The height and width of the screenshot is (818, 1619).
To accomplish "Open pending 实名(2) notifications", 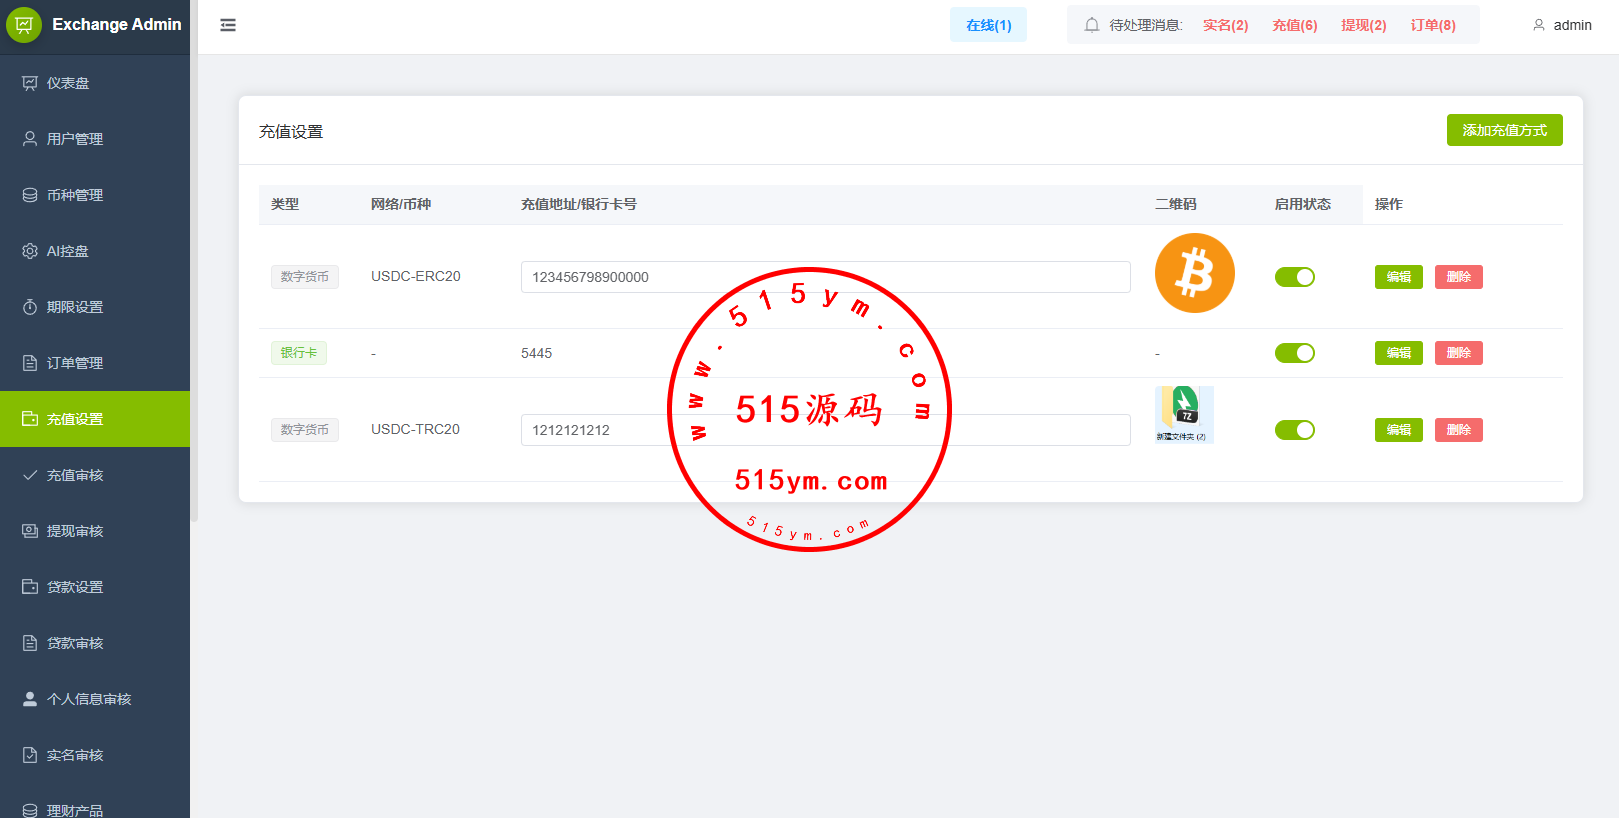I will (1225, 25).
